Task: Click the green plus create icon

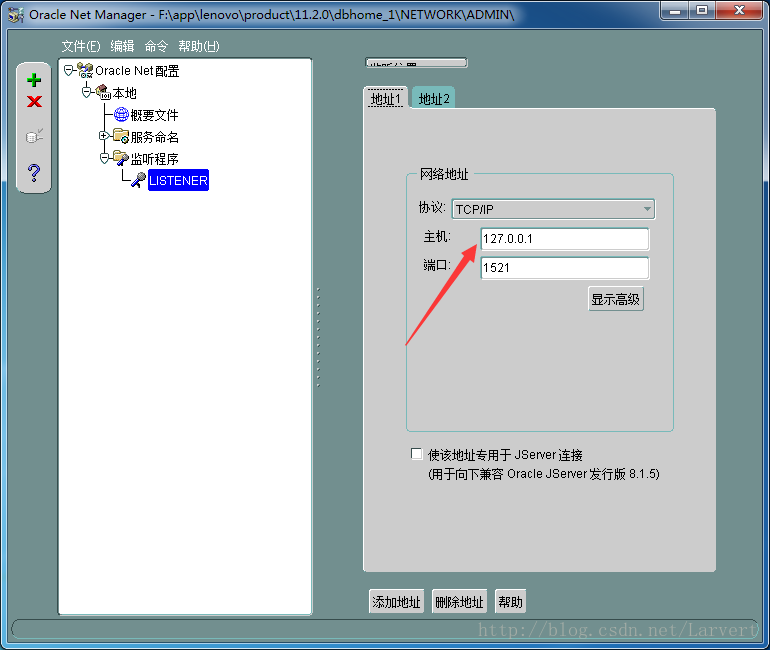Action: [34, 80]
